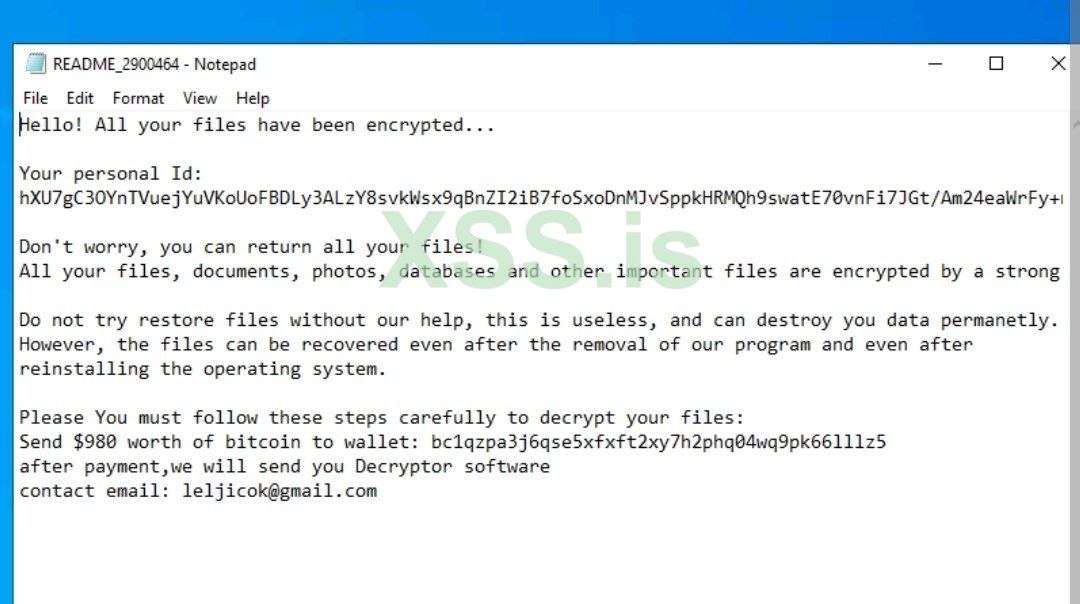1080x604 pixels.
Task: Open the Edit menu
Action: pyautogui.click(x=80, y=98)
